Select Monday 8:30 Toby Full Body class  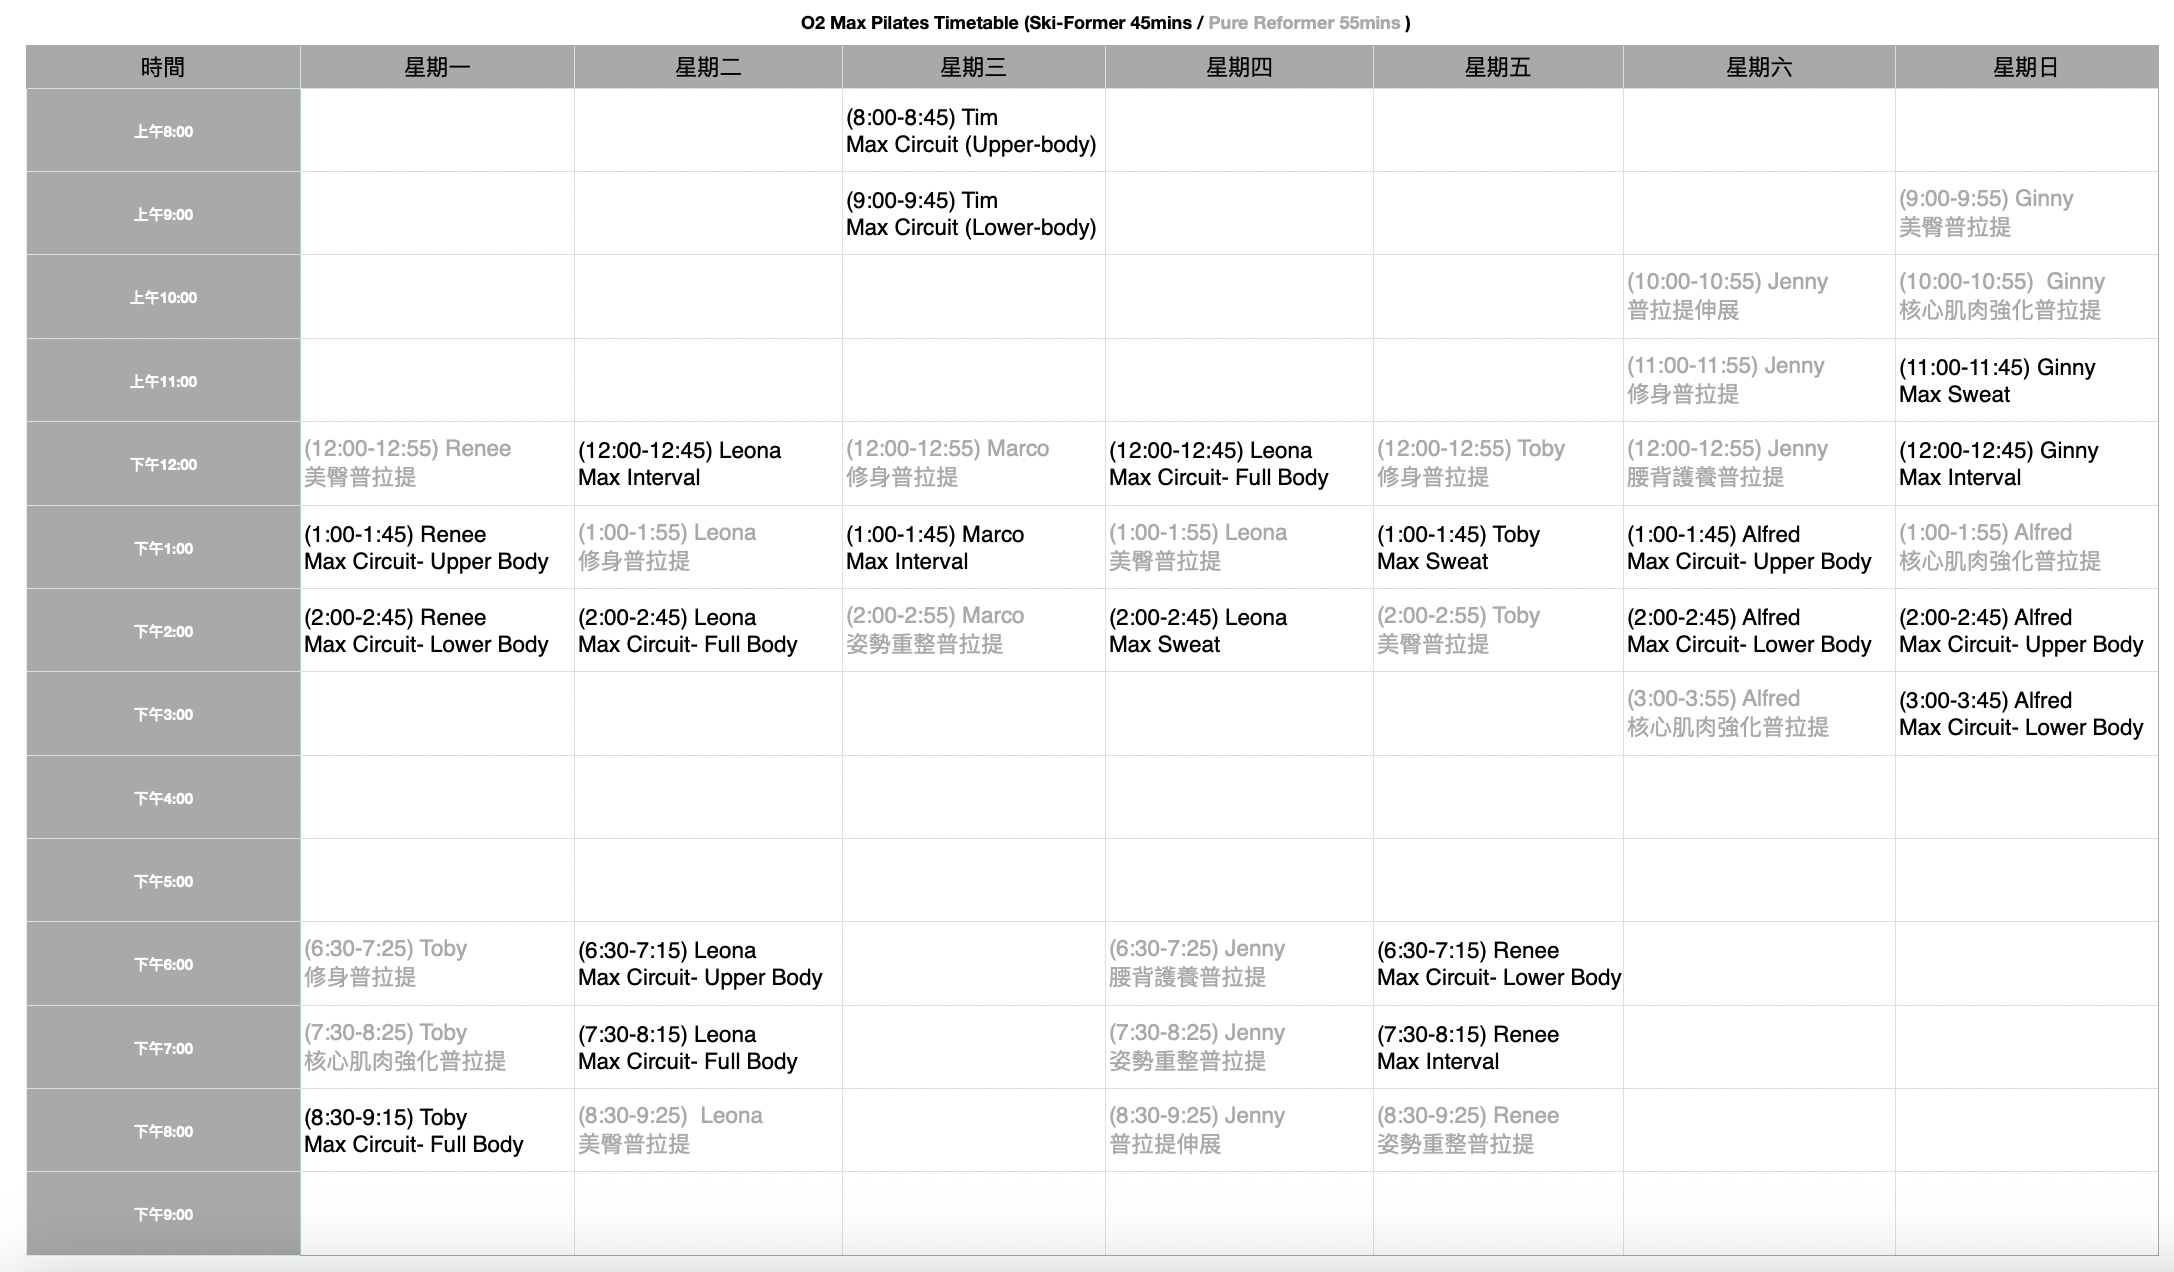413,1131
